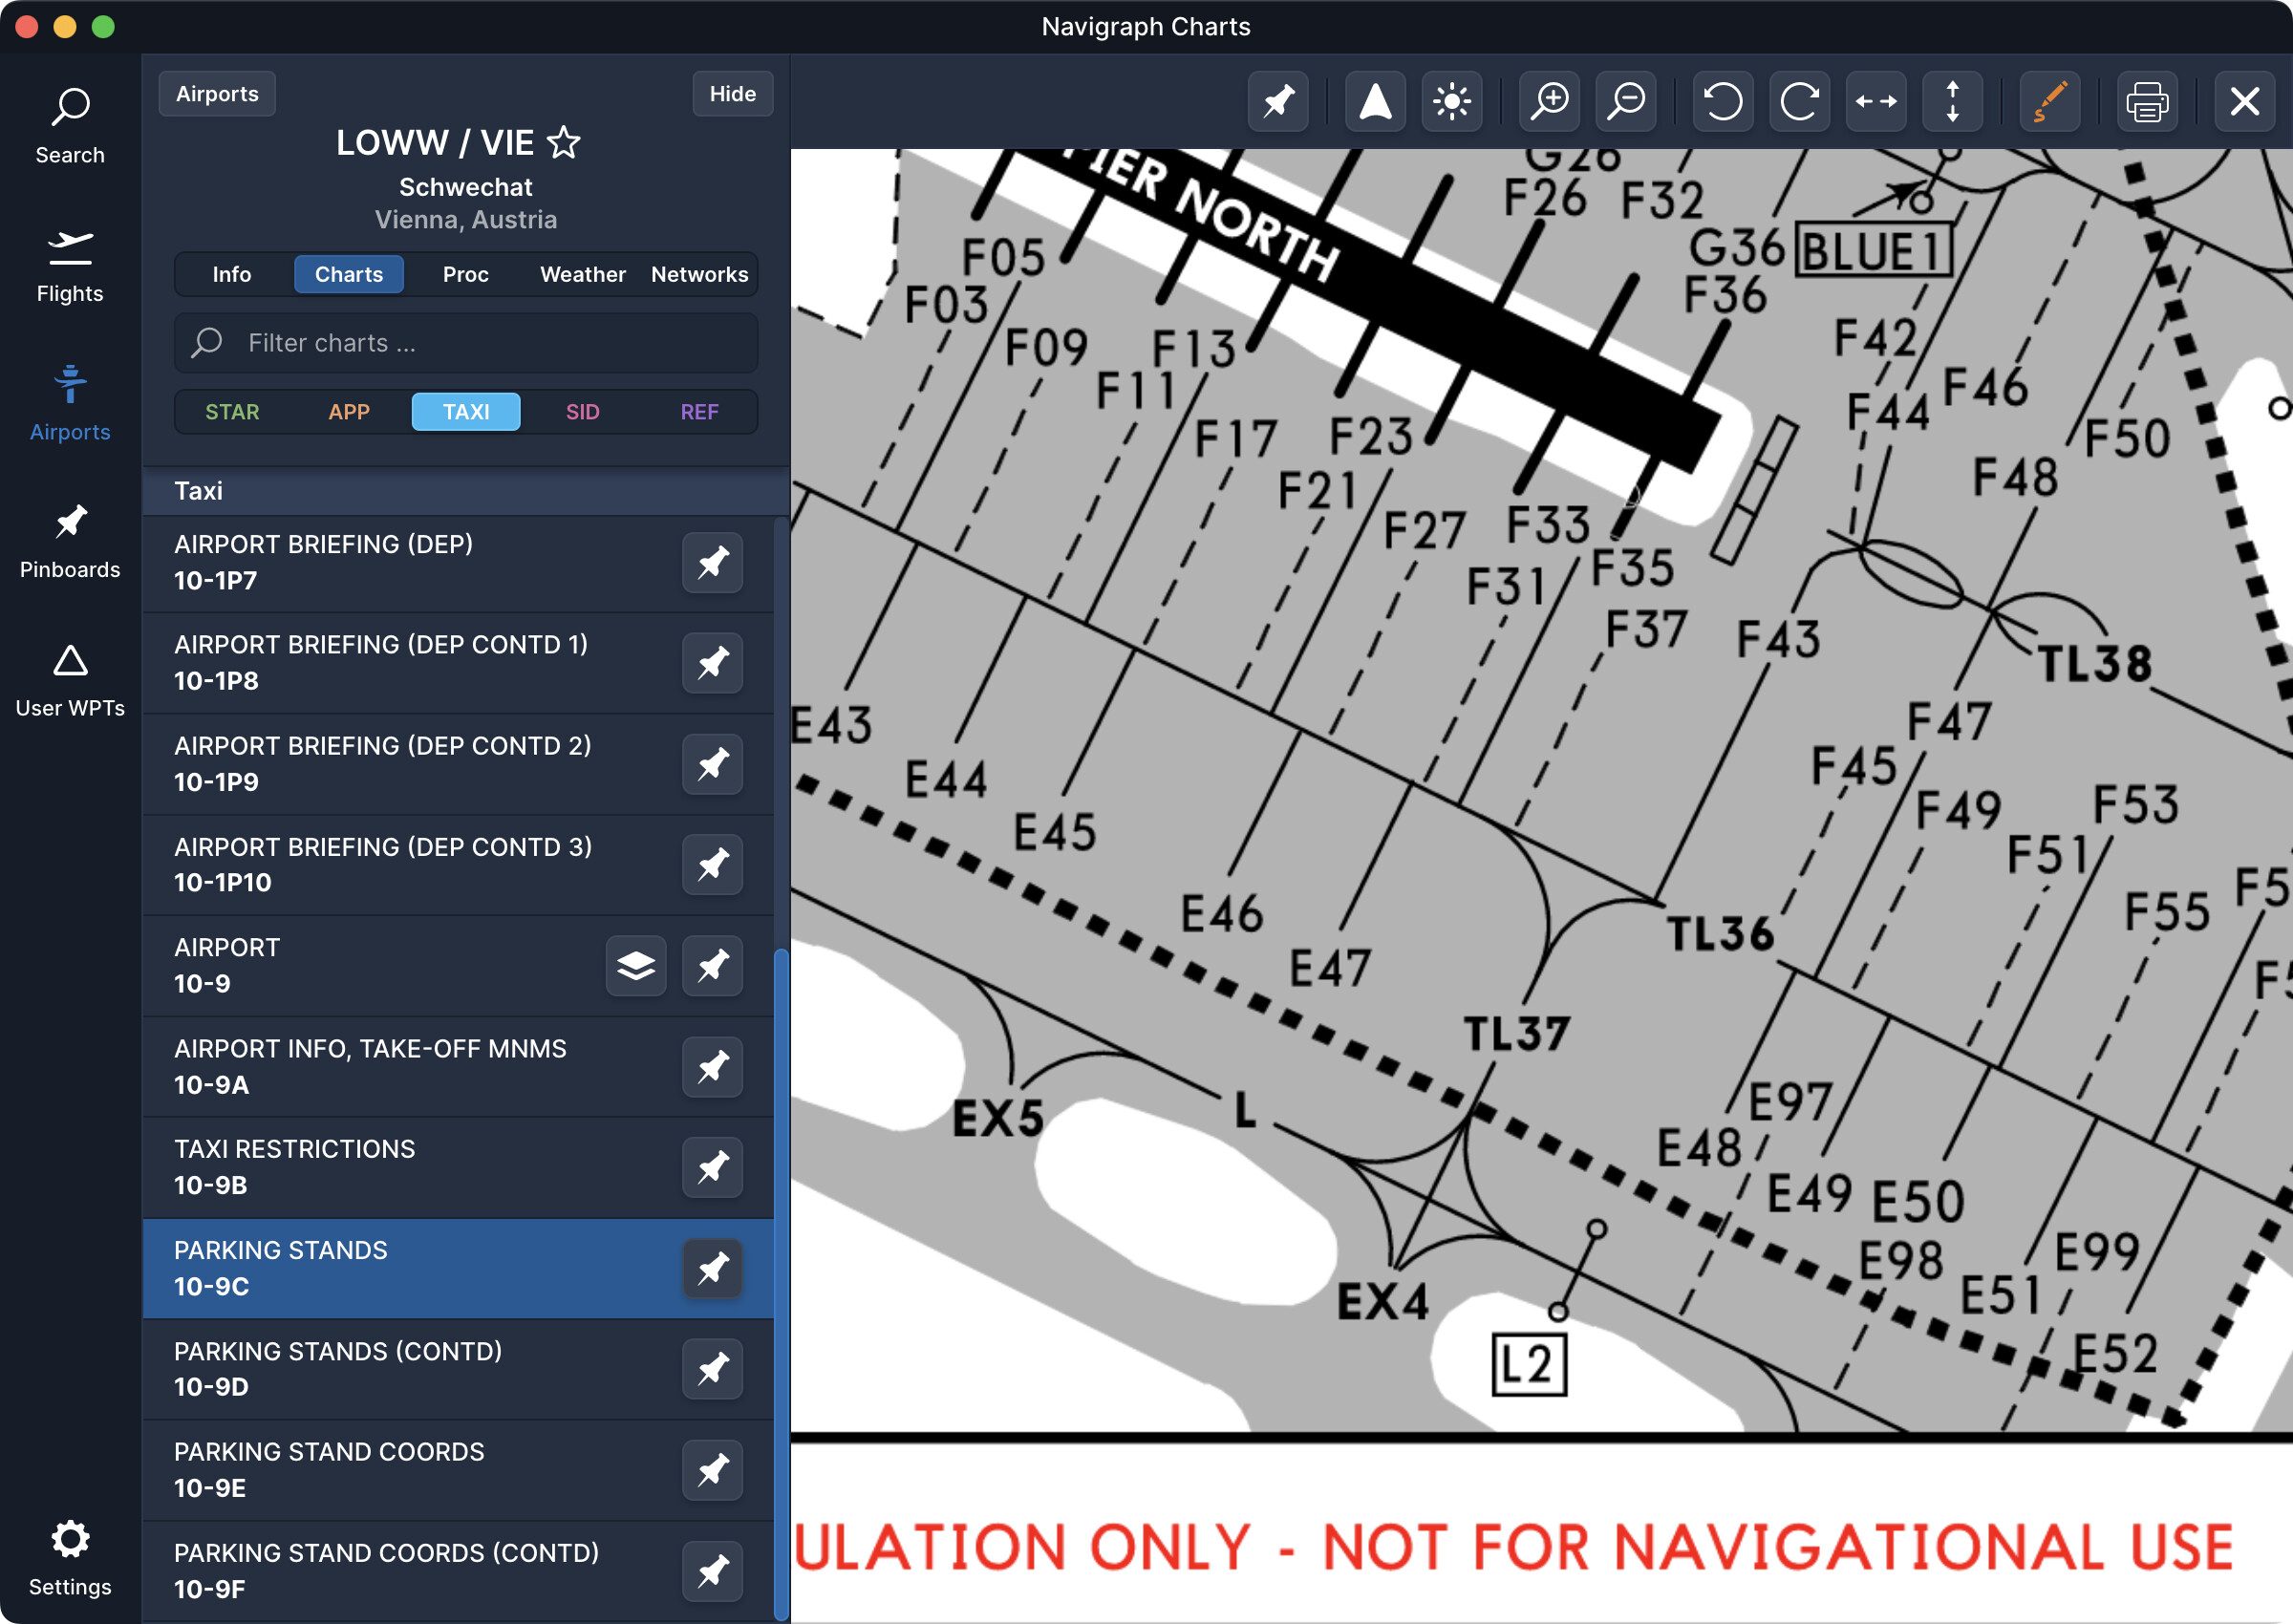Pin the PARKING STANDS 10-9C chart
This screenshot has width=2293, height=1624.
point(712,1268)
